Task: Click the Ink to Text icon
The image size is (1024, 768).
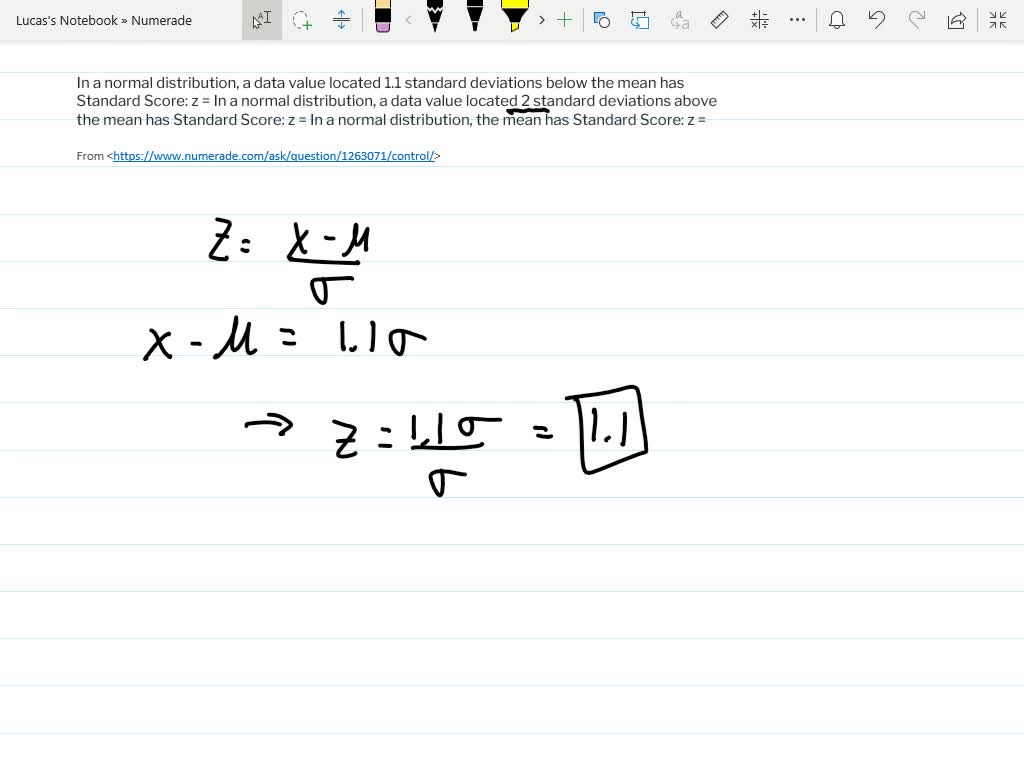Action: coord(680,20)
